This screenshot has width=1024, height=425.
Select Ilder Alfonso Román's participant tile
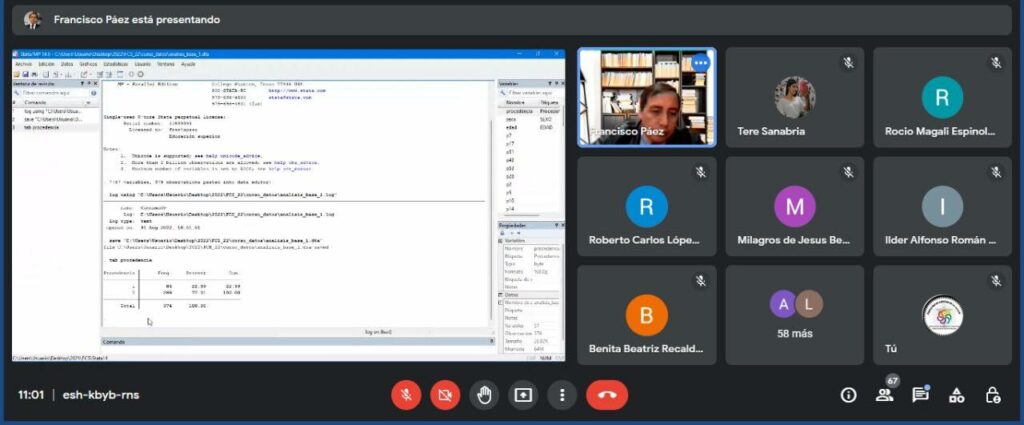point(942,206)
